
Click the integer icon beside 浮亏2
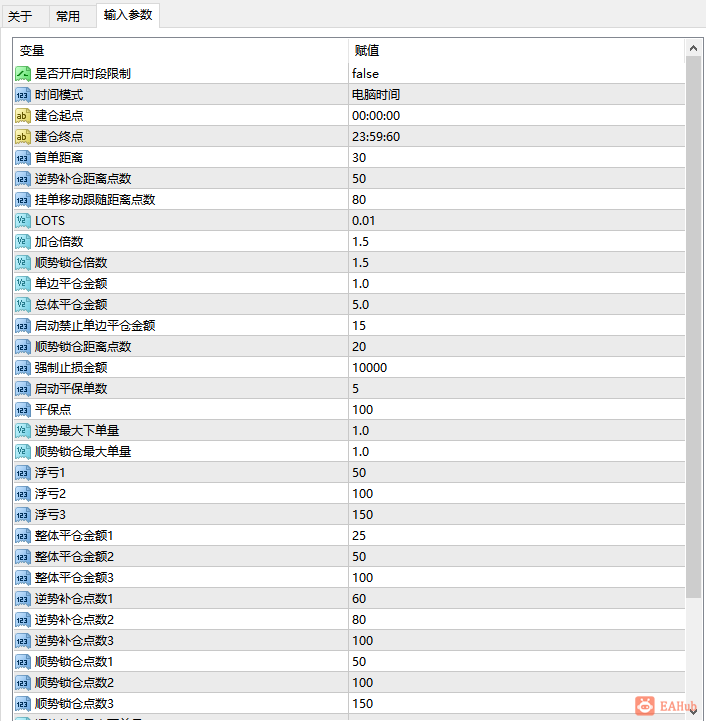[x=23, y=494]
